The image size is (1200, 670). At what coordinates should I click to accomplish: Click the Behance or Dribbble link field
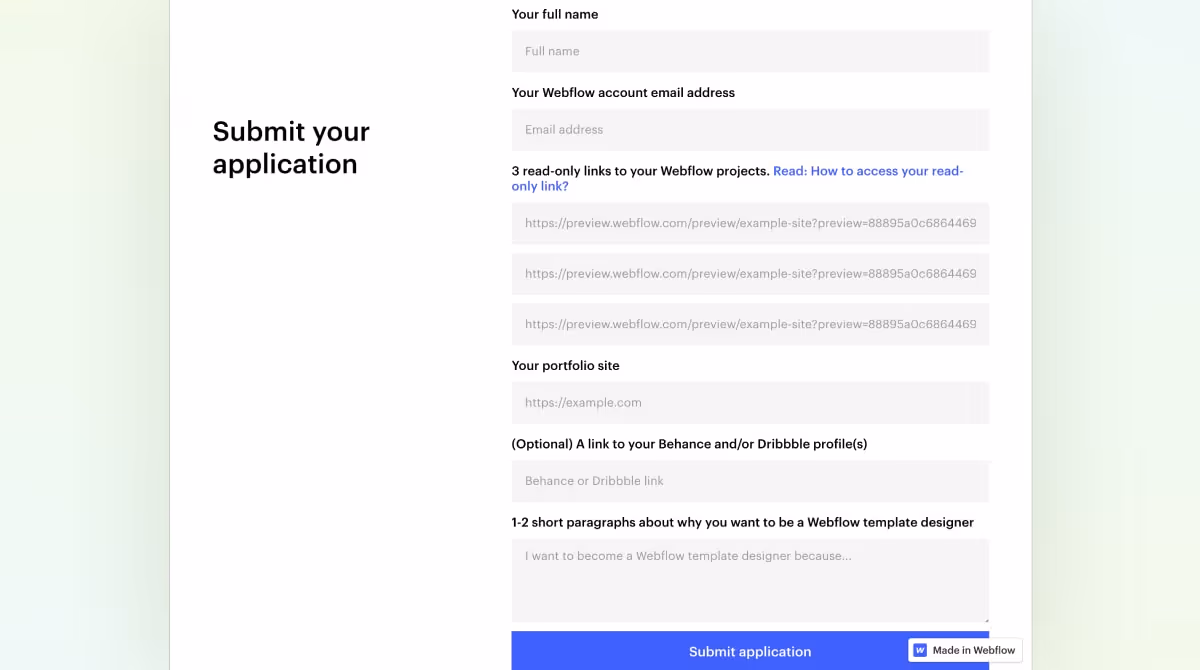click(x=750, y=481)
